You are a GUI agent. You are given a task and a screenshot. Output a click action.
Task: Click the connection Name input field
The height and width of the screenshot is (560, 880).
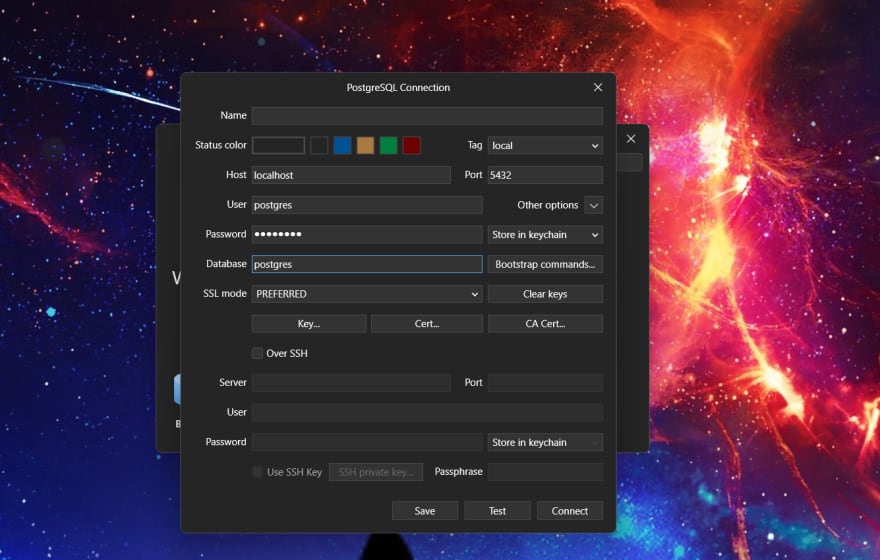click(x=427, y=116)
